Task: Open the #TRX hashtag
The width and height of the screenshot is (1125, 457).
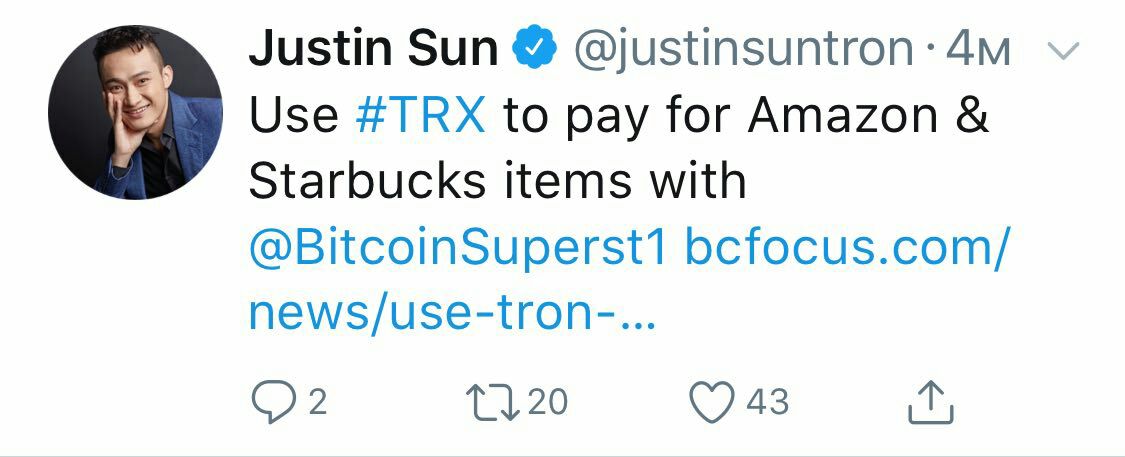Action: 421,115
